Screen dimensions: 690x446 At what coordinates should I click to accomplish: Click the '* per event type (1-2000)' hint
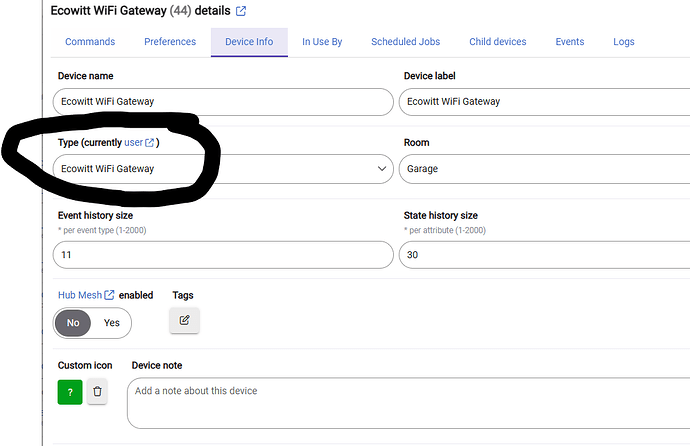(x=102, y=230)
